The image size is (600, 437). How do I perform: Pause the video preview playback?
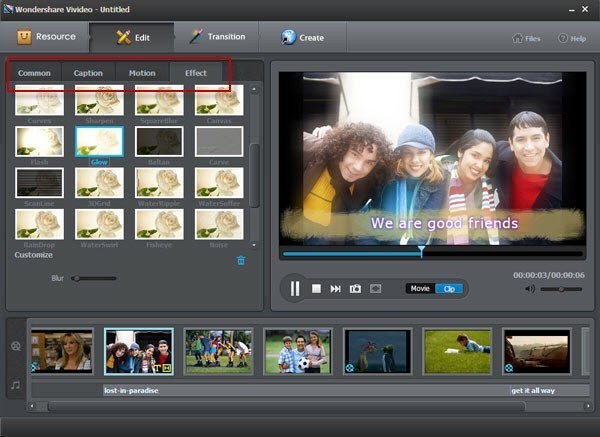coord(295,289)
